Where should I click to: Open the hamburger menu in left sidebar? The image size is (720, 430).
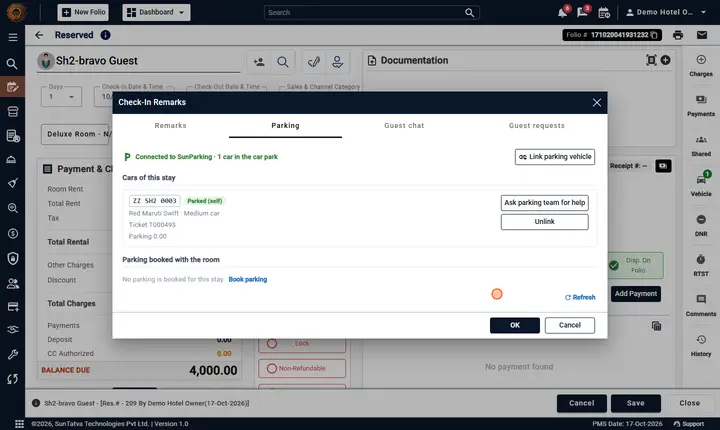pos(13,37)
